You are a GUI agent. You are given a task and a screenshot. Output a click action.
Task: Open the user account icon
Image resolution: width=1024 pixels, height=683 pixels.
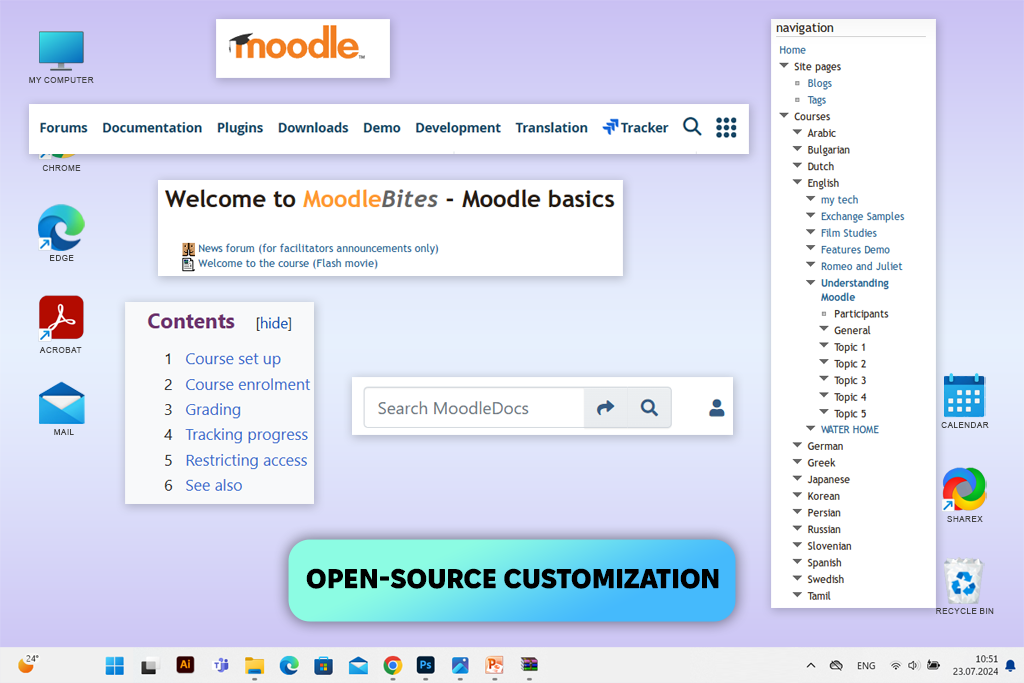click(716, 407)
